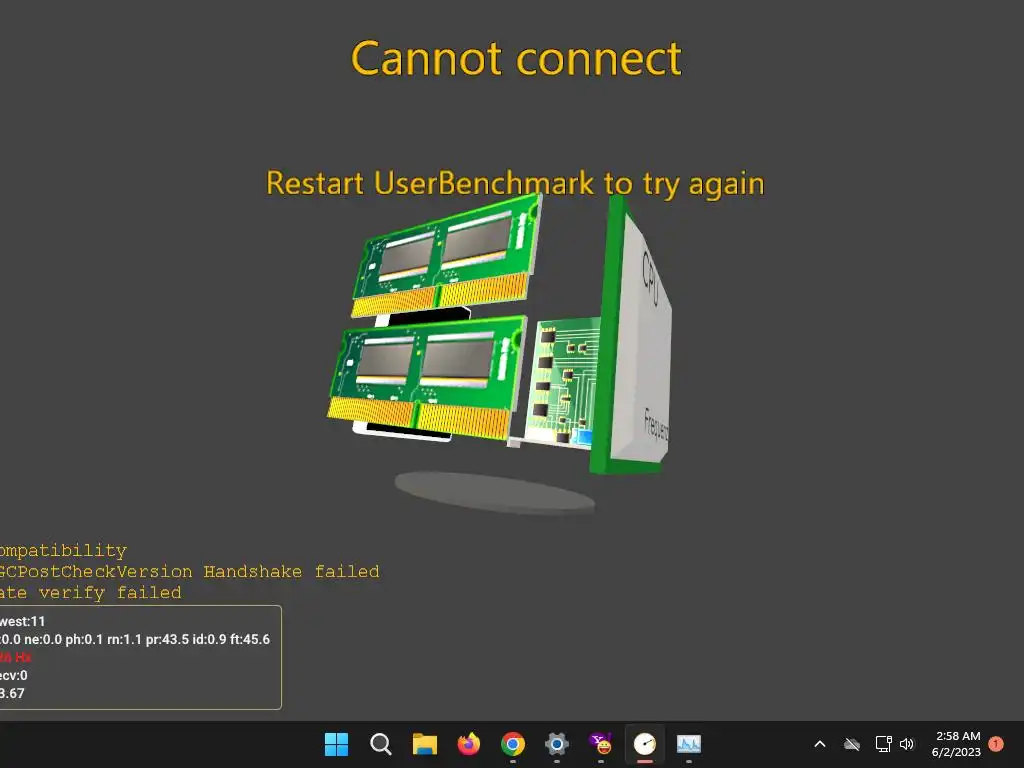This screenshot has height=768, width=1024.
Task: Click the 'west:11' debug line
Action: 22,621
